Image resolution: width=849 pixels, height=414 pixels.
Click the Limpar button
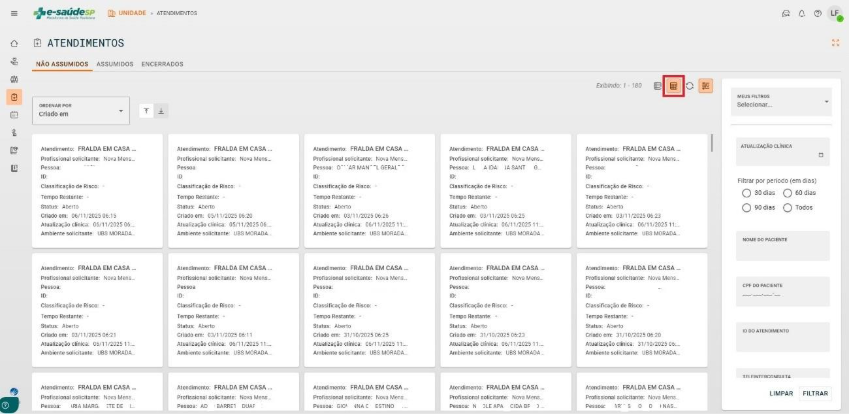pyautogui.click(x=781, y=393)
